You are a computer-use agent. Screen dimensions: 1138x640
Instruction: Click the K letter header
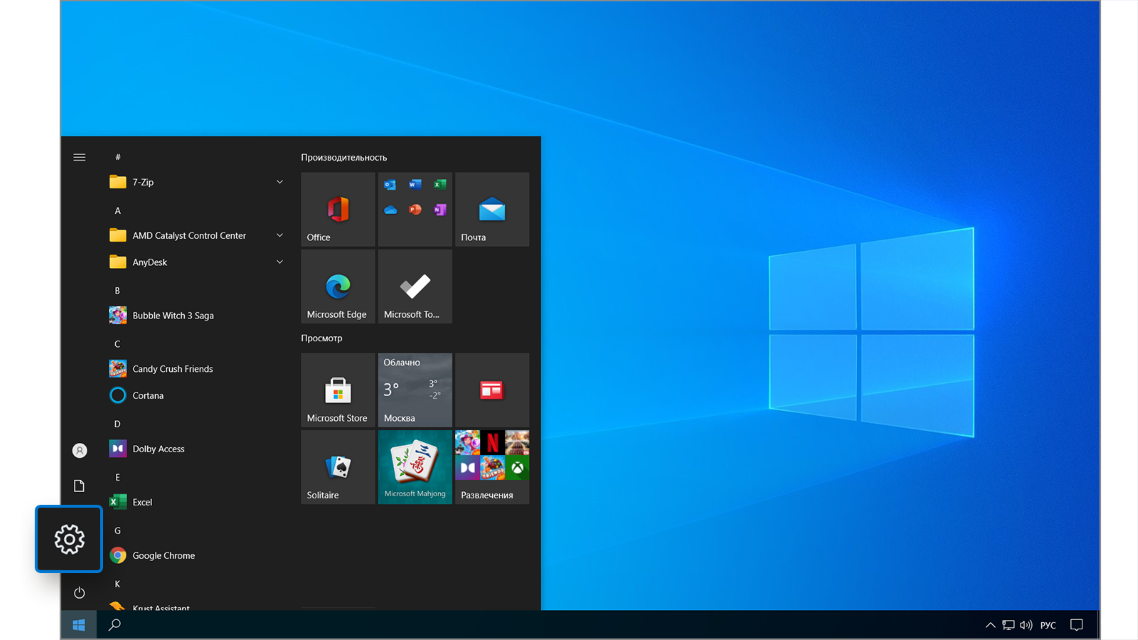(118, 584)
